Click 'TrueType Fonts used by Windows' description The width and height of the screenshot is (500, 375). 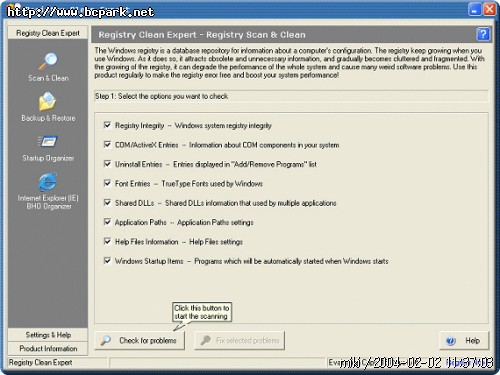pos(212,184)
